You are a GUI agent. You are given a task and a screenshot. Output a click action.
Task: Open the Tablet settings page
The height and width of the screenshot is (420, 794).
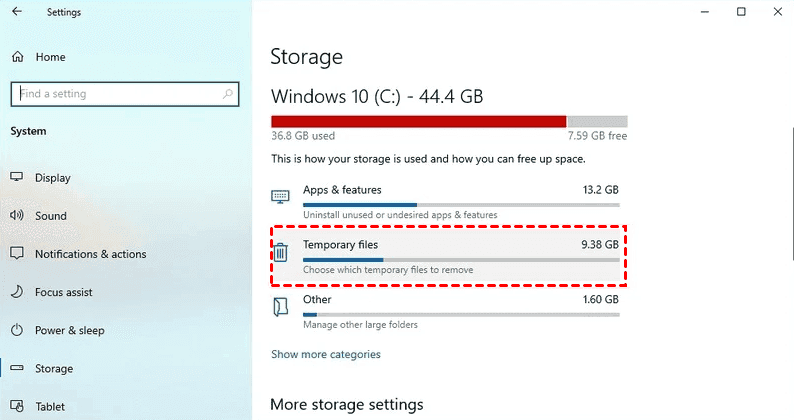tap(51, 407)
